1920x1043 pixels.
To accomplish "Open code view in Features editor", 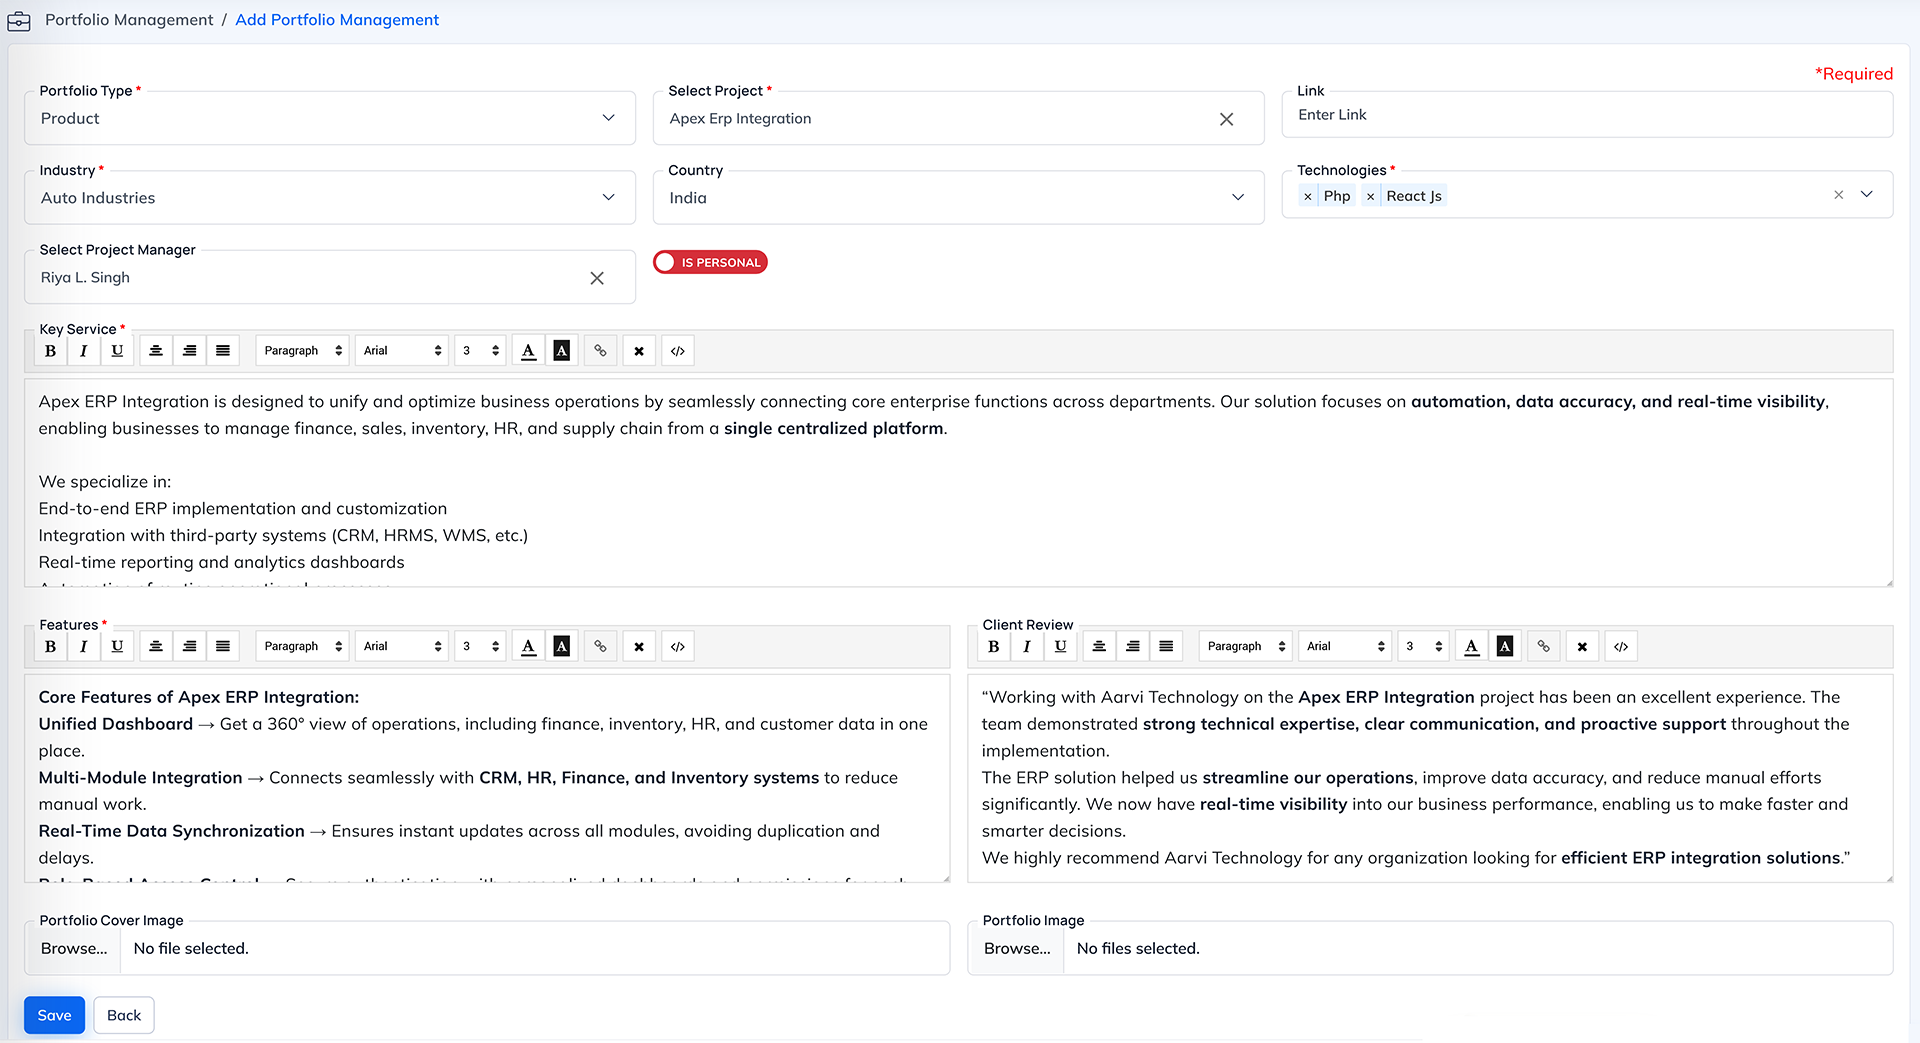I will 678,647.
